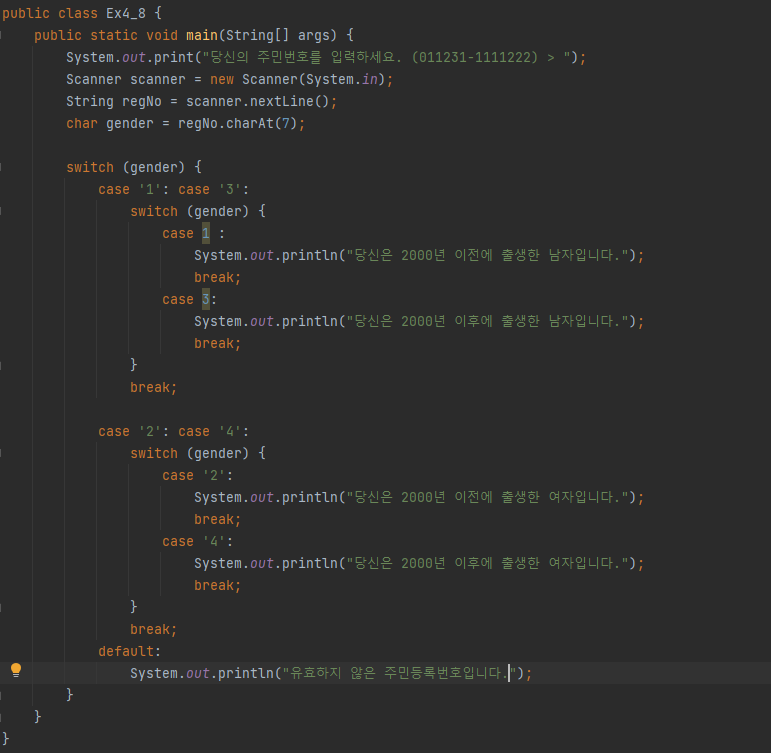Image resolution: width=771 pixels, height=753 pixels.
Task: Click the 'default:' label
Action: coord(129,651)
